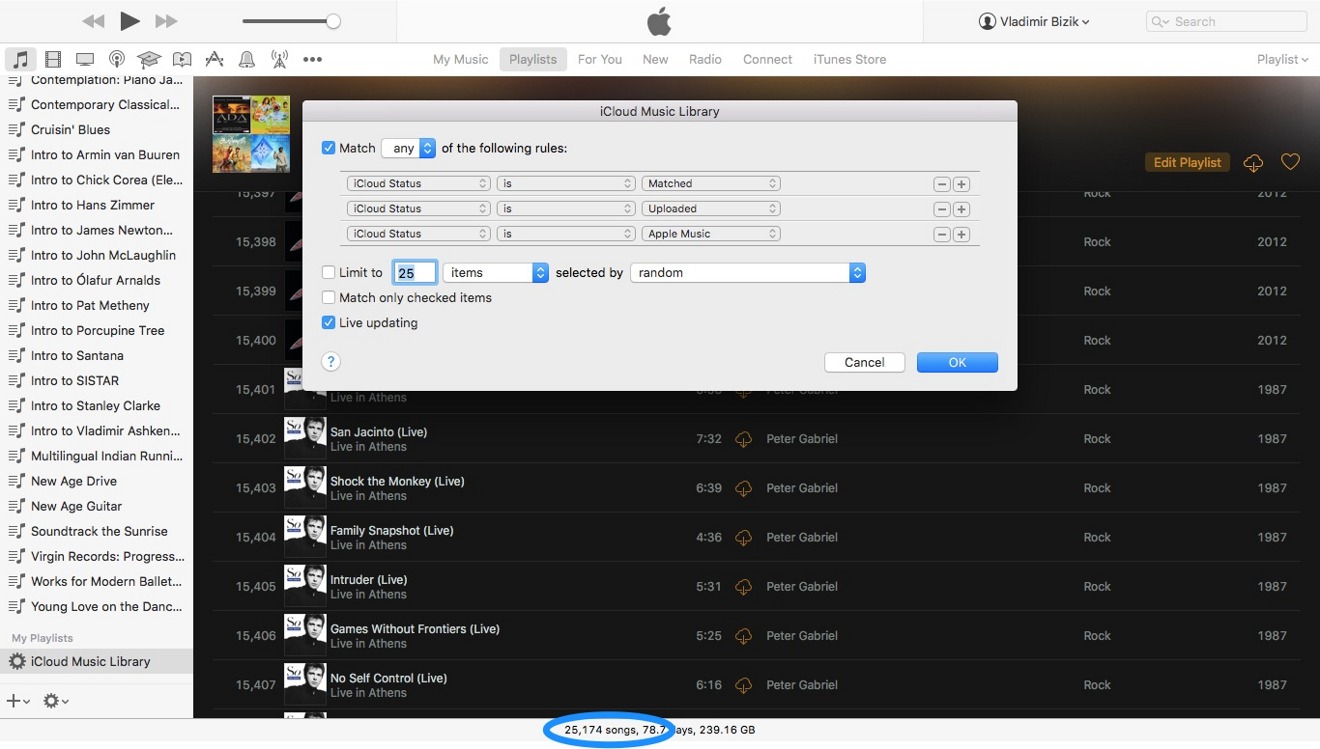
Task: Switch to the Podcasts icon
Action: point(117,60)
